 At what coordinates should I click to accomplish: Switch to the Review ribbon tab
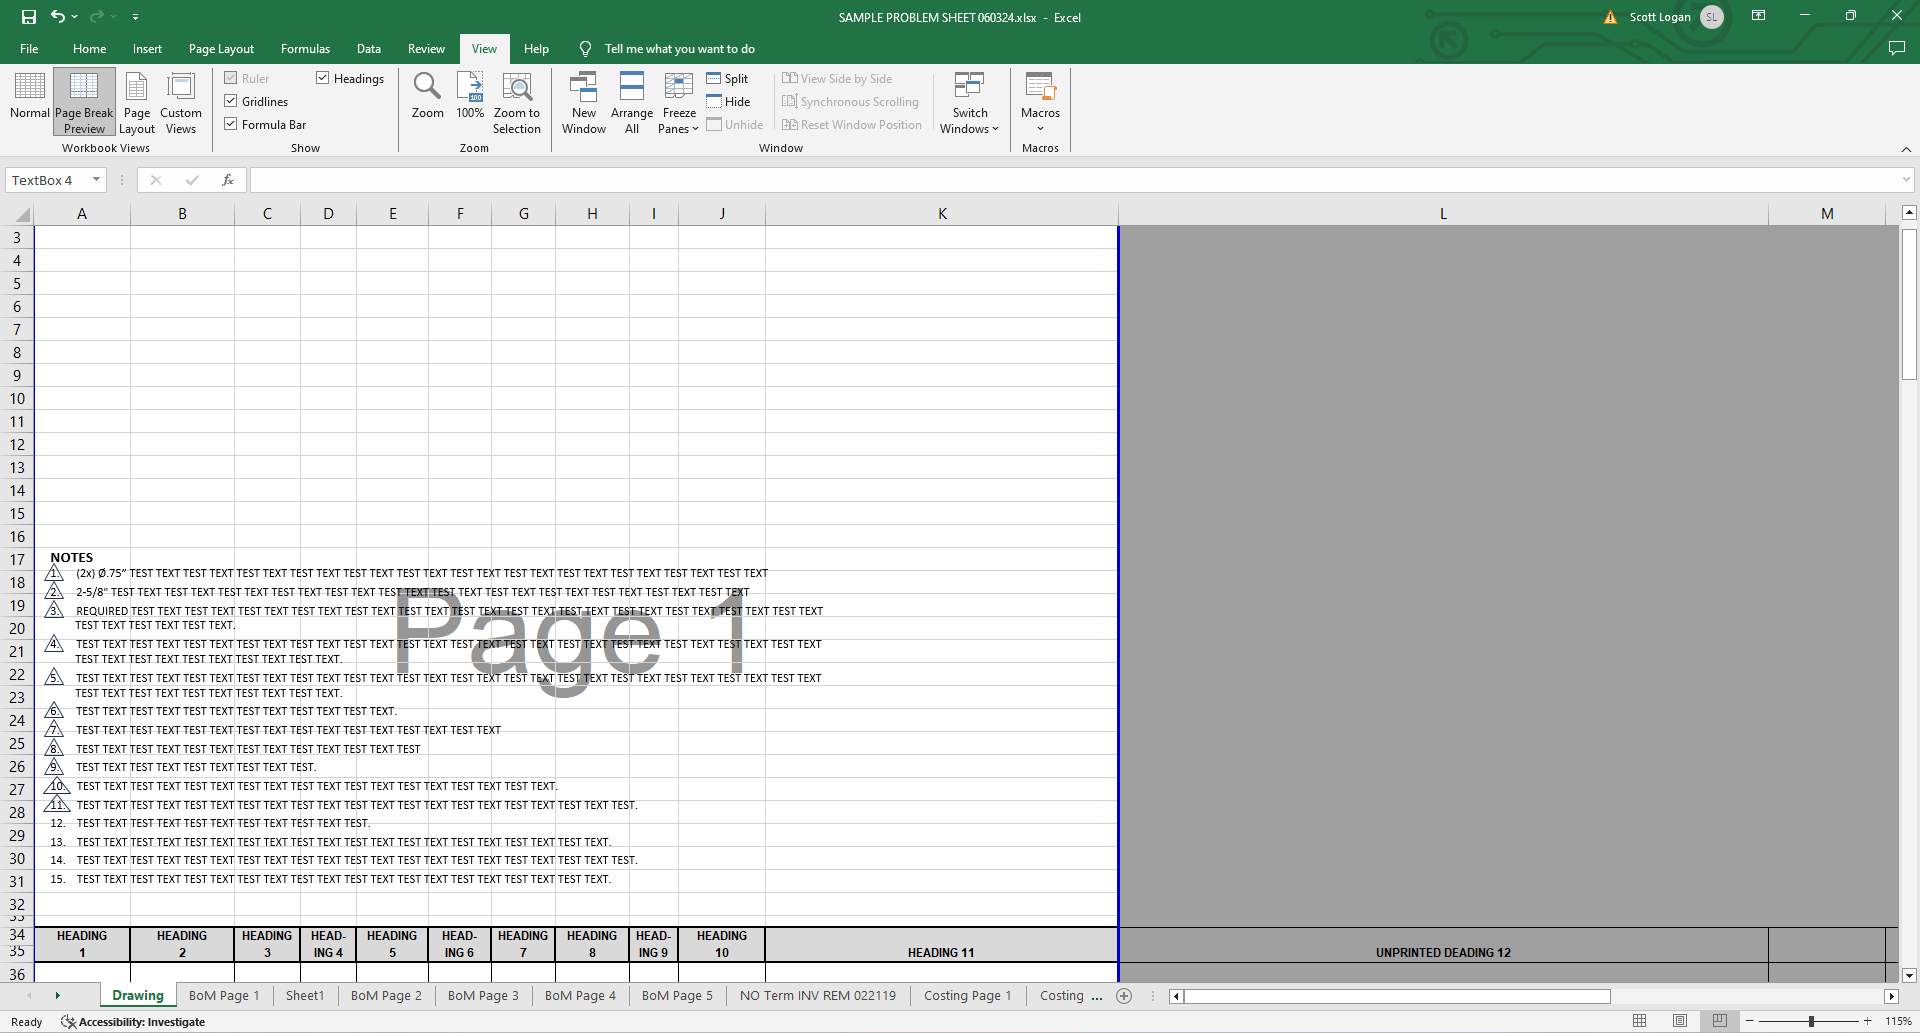click(x=425, y=48)
